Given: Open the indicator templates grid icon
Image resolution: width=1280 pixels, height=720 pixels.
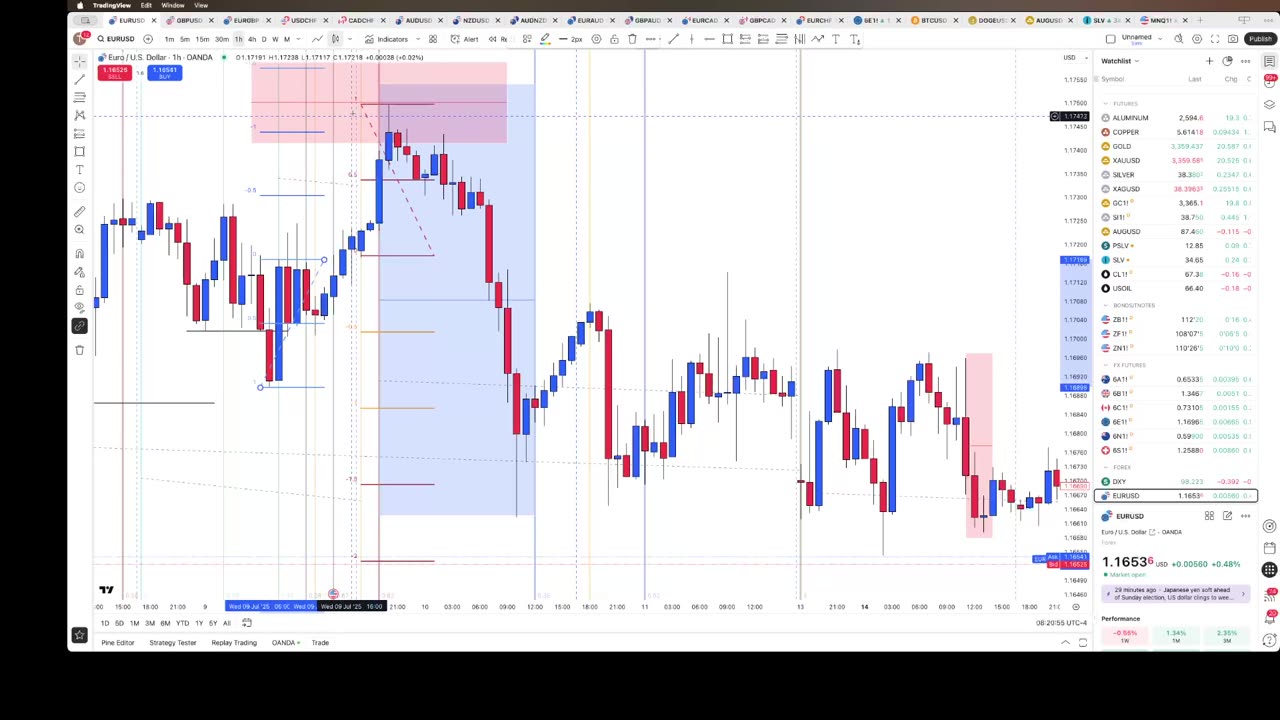Looking at the screenshot, I should point(433,39).
